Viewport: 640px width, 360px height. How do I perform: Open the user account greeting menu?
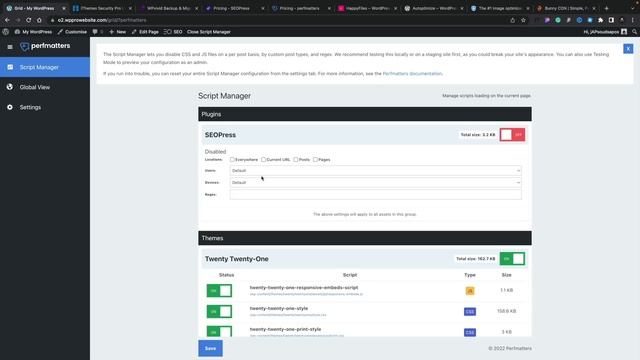click(x=605, y=32)
